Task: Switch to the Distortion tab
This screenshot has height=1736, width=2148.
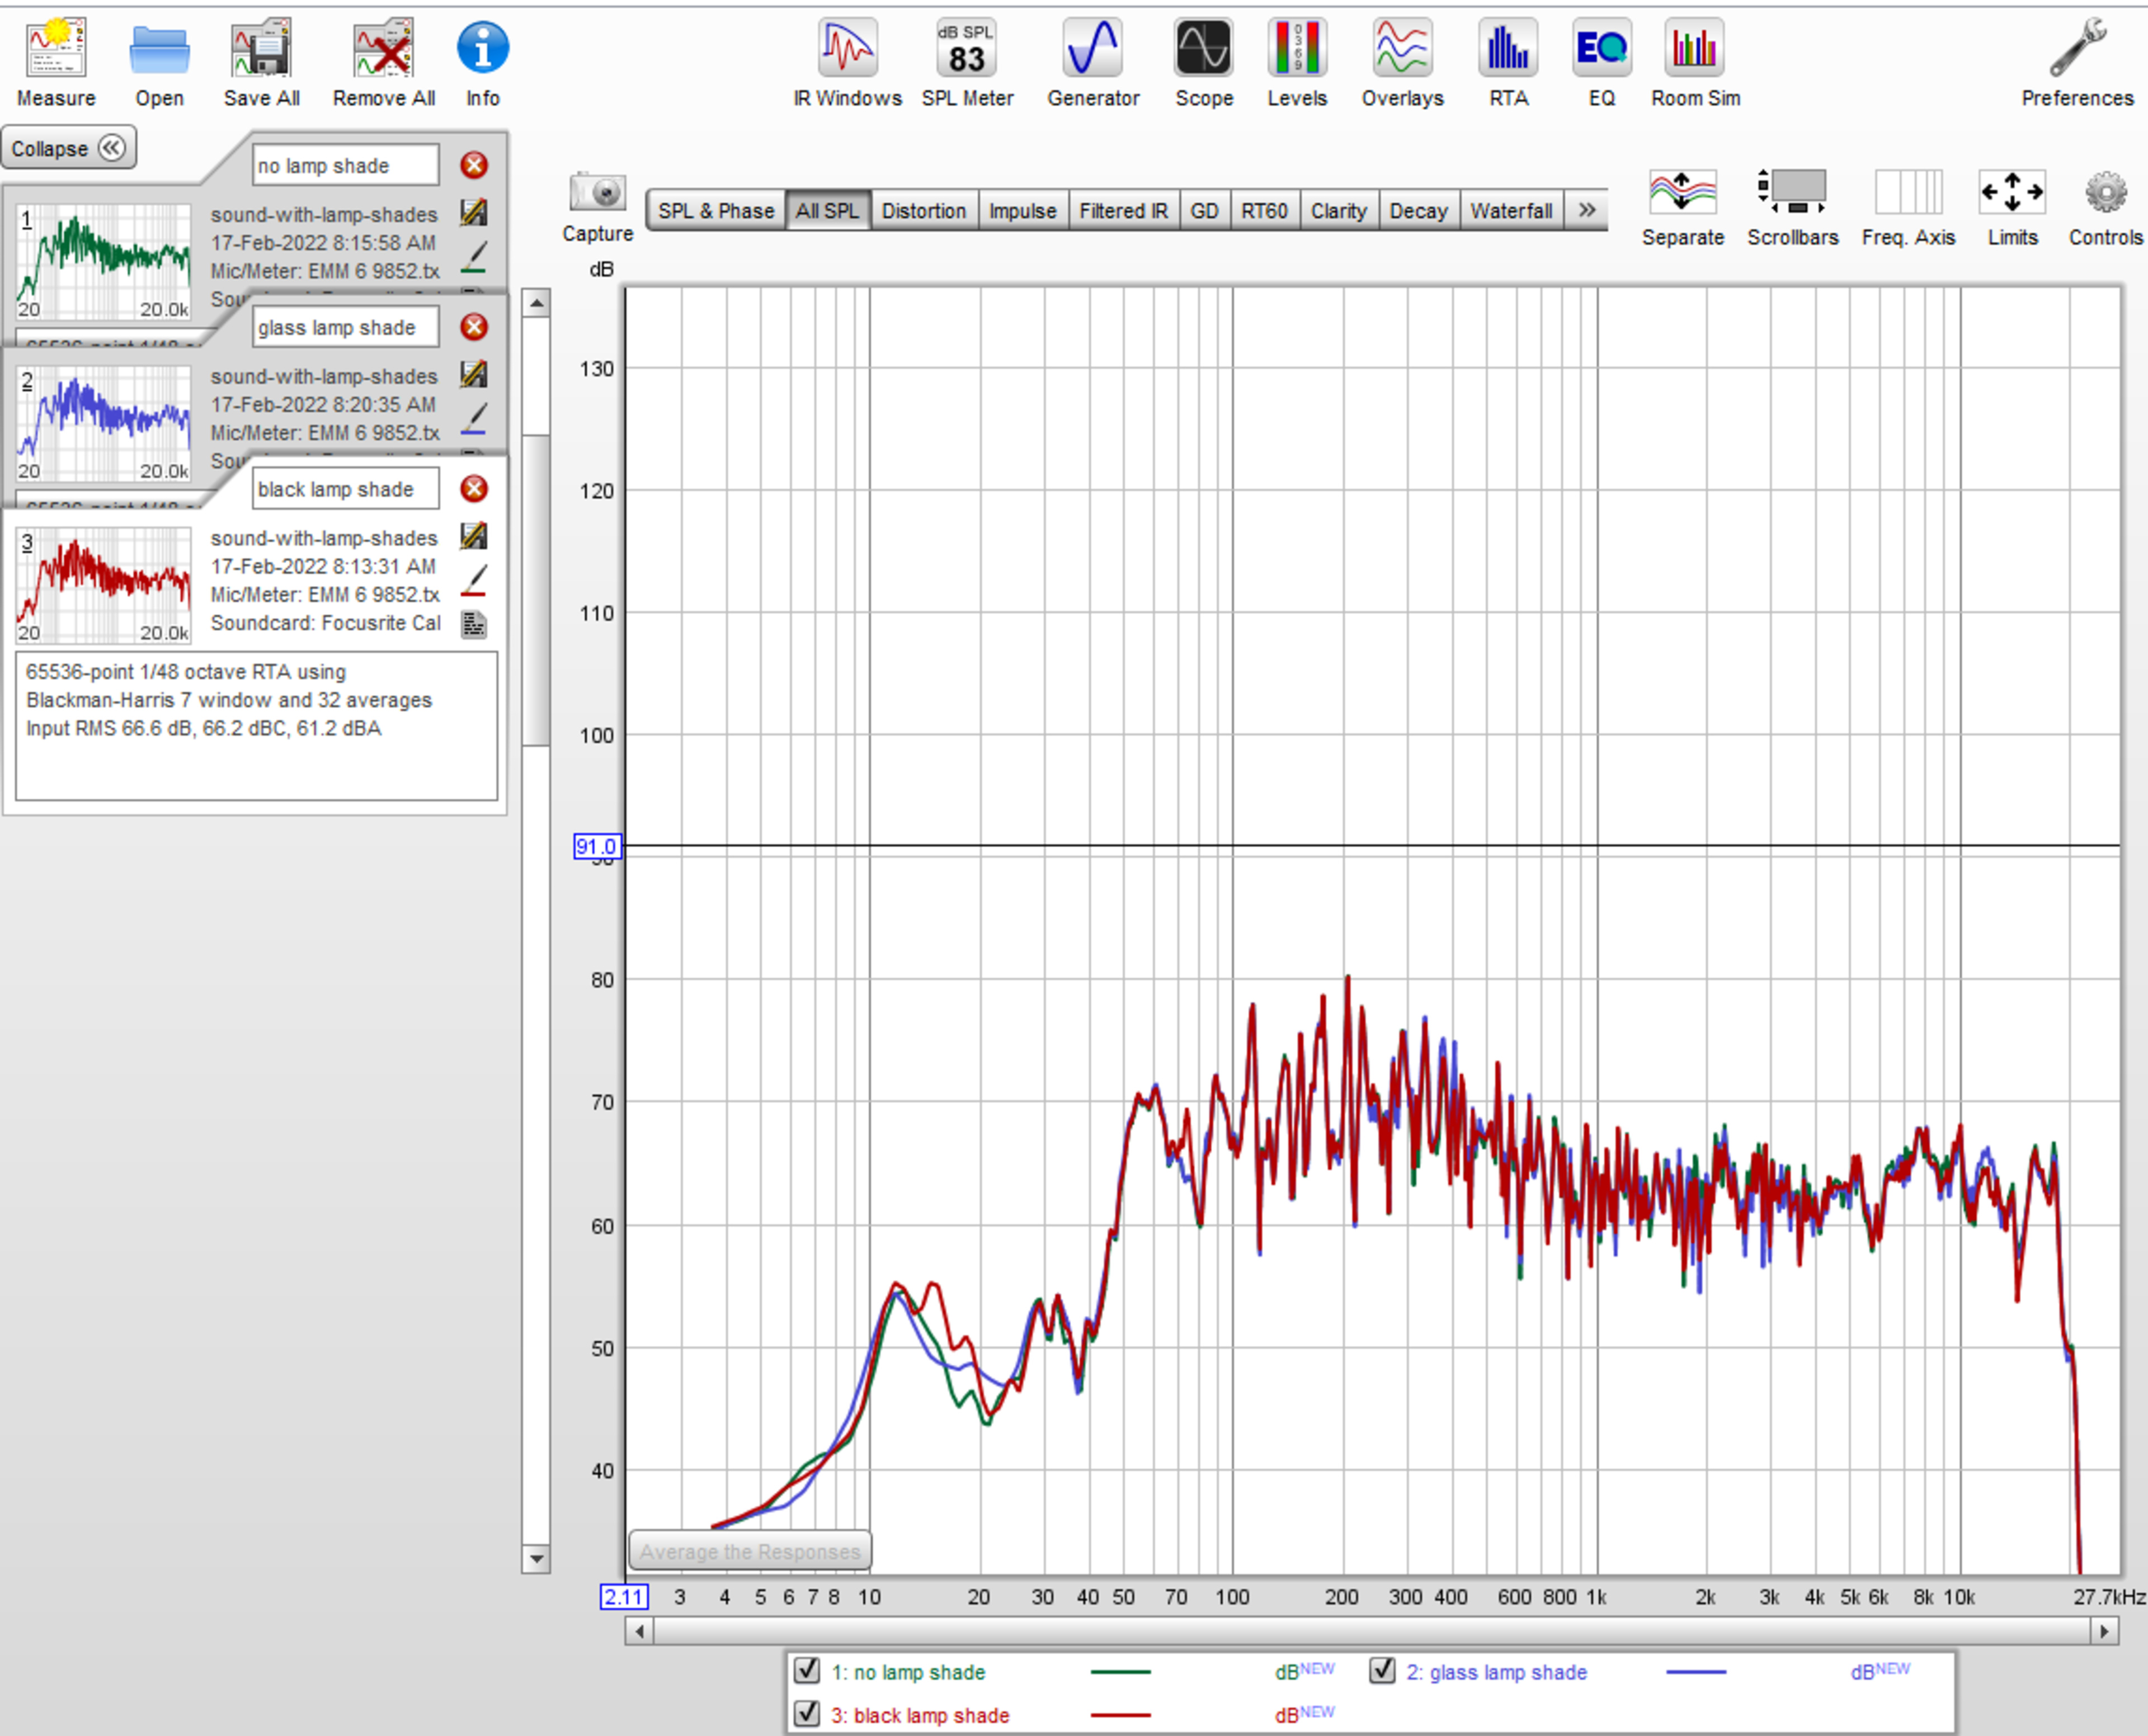Action: coord(923,210)
